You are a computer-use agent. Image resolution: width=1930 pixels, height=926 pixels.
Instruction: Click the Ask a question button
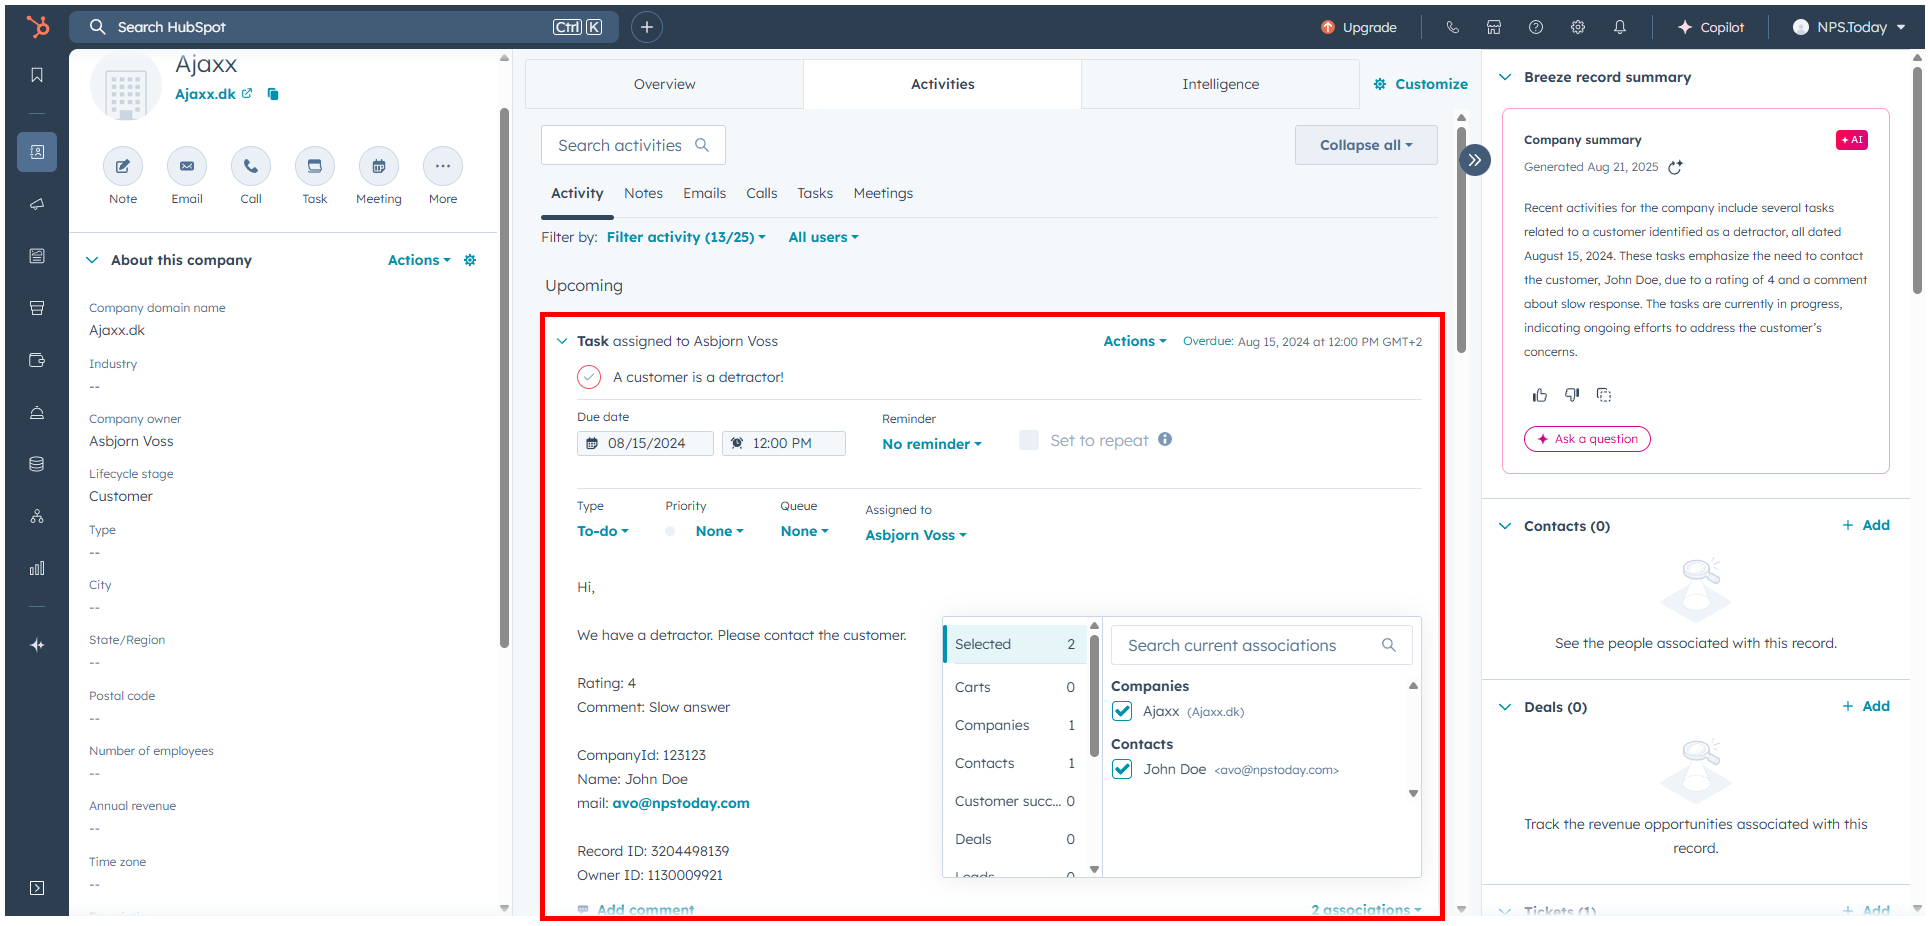[x=1587, y=439]
